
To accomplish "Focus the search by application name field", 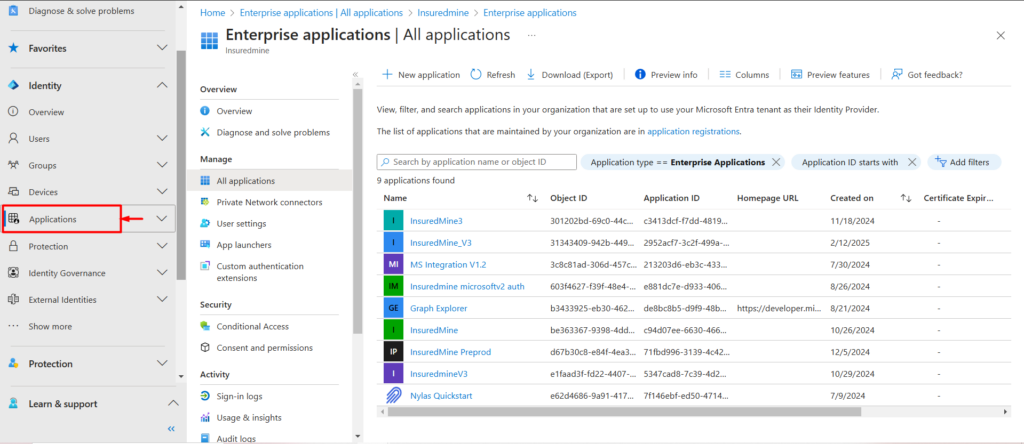I will click(477, 162).
